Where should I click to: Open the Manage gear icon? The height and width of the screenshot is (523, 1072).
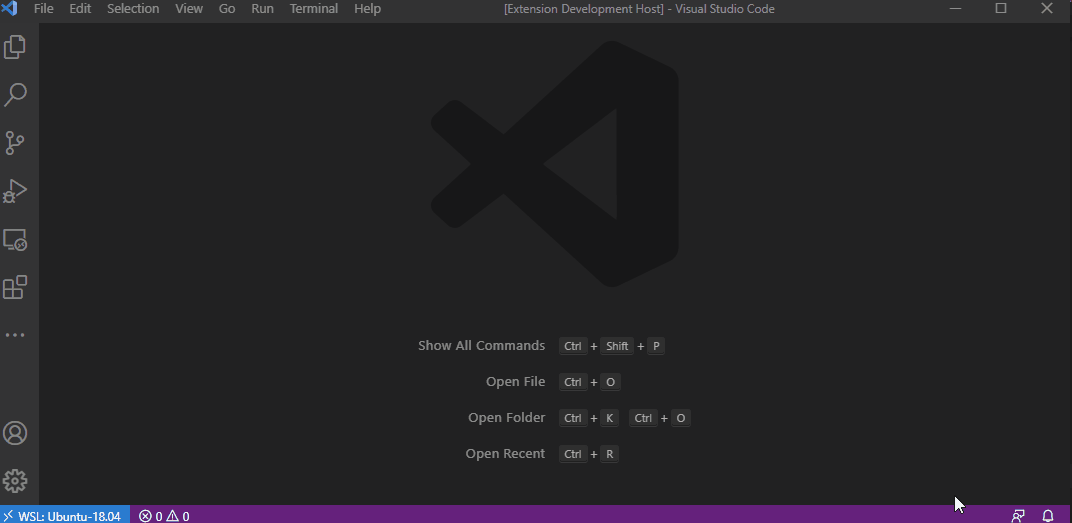15,481
